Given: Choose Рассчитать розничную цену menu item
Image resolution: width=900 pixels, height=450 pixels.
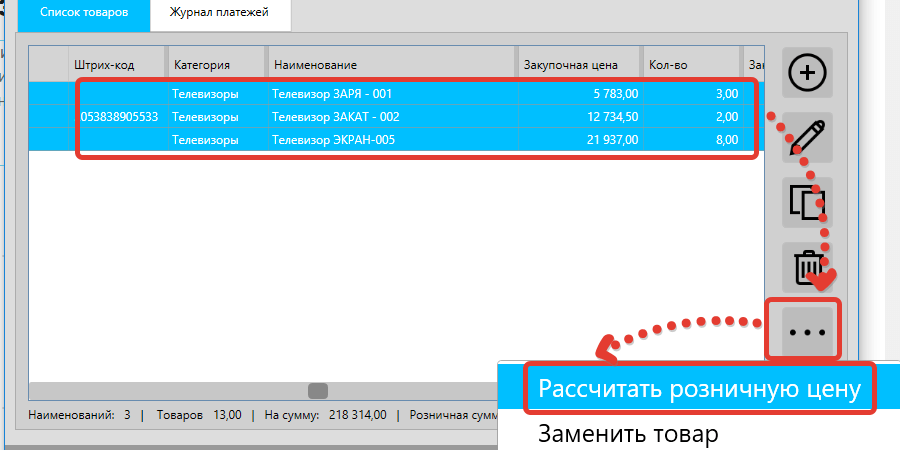Looking at the screenshot, I should 699,389.
